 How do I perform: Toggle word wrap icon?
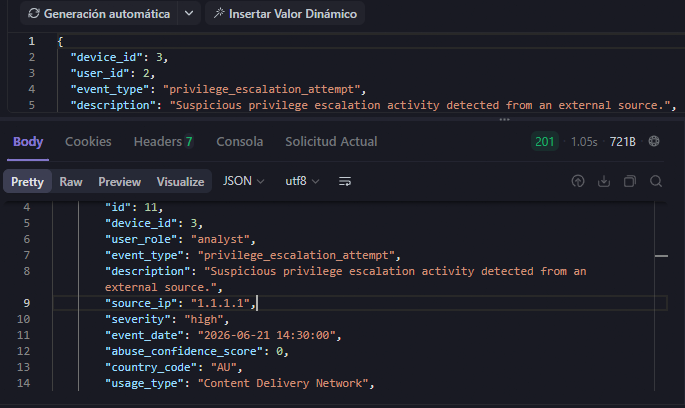tap(345, 181)
